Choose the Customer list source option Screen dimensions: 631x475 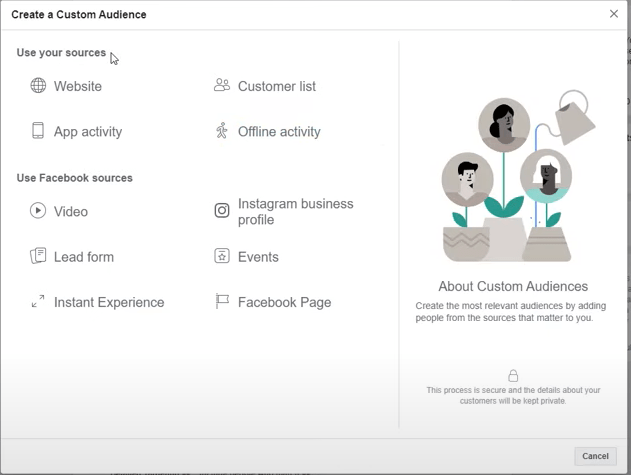277,87
